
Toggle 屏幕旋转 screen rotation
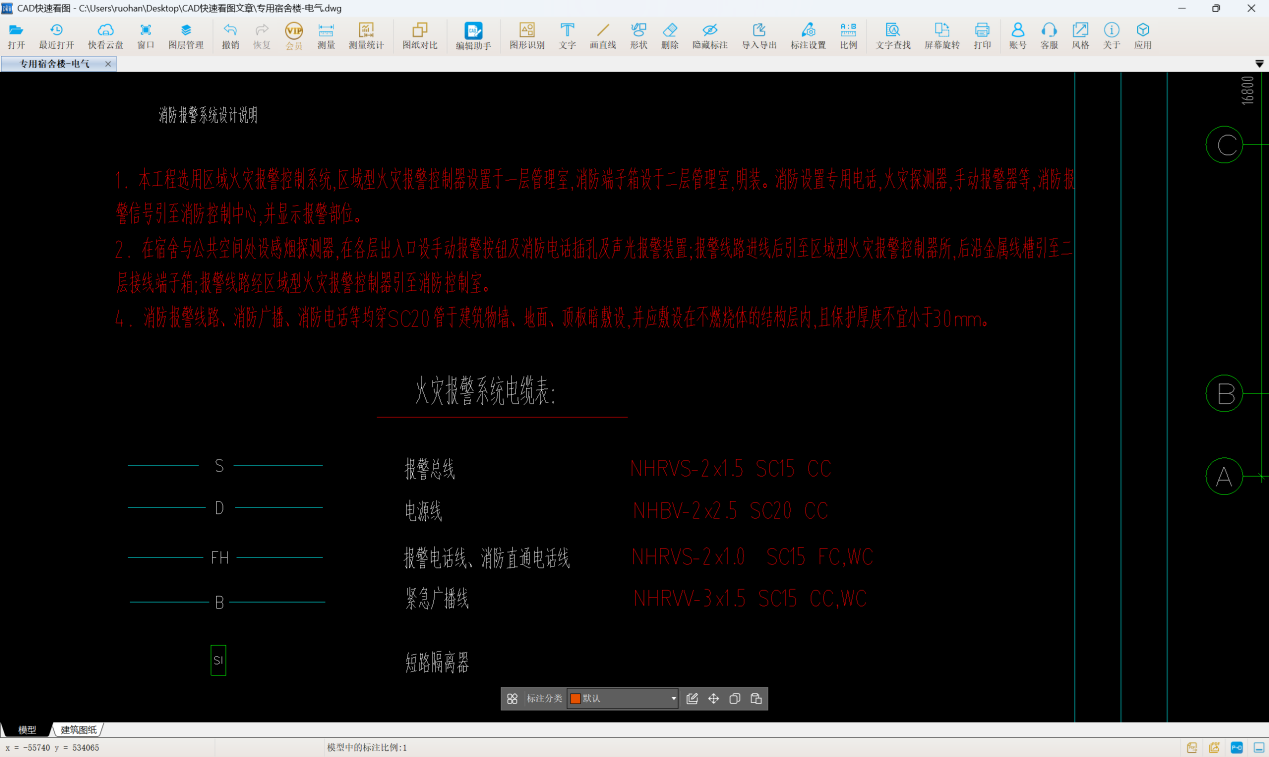pyautogui.click(x=941, y=36)
